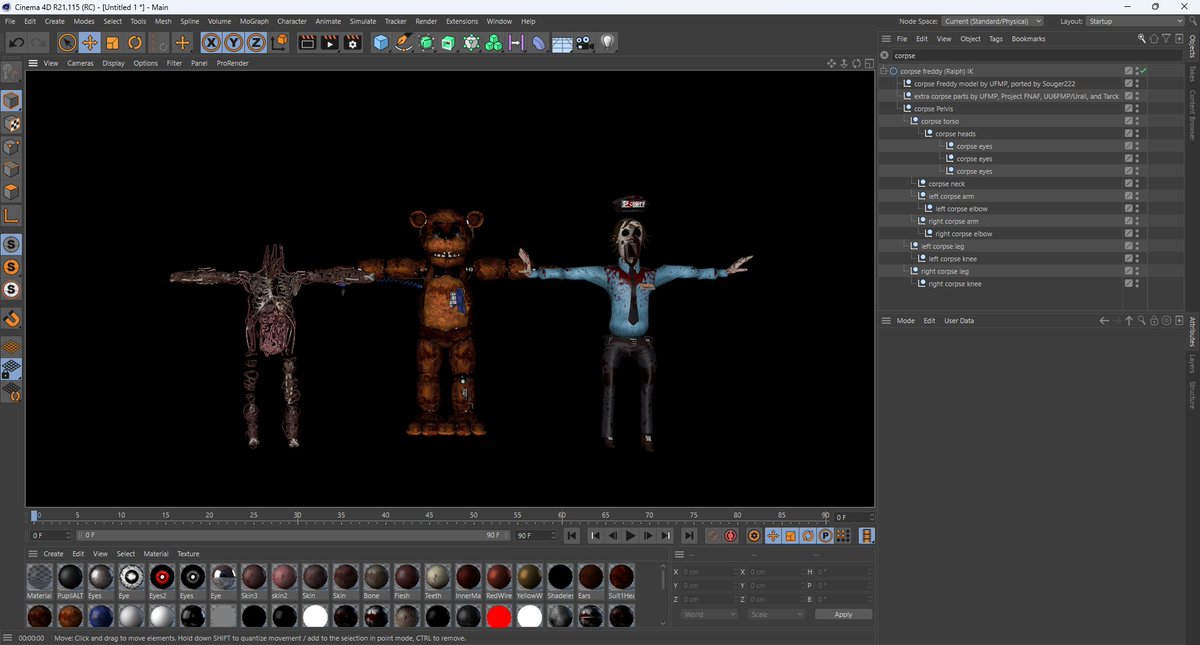Open the Extensions menu
1200x645 pixels.
(462, 21)
